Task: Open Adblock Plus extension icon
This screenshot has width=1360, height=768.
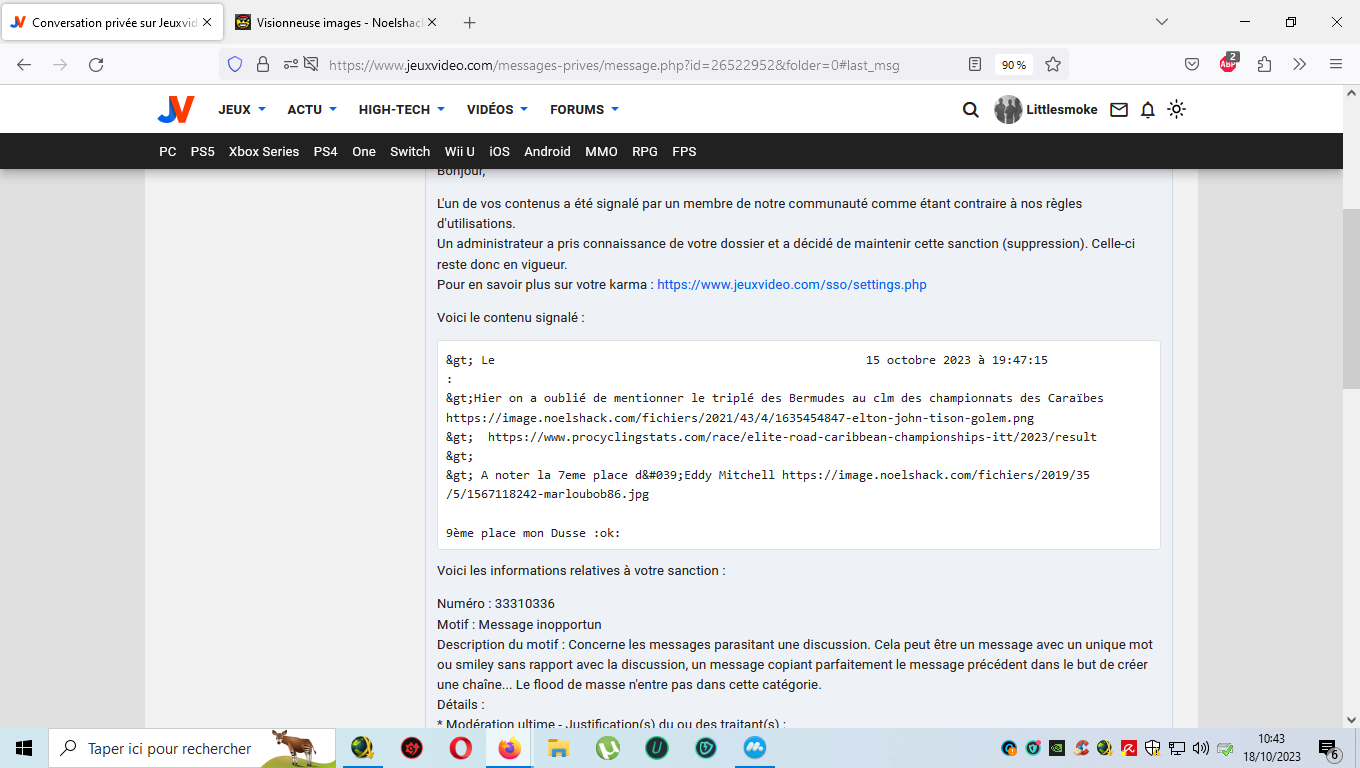Action: pyautogui.click(x=1228, y=64)
